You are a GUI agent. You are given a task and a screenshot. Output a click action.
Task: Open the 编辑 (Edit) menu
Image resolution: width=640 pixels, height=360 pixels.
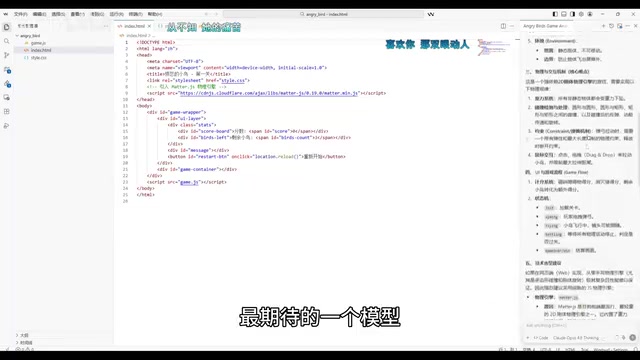(39, 14)
